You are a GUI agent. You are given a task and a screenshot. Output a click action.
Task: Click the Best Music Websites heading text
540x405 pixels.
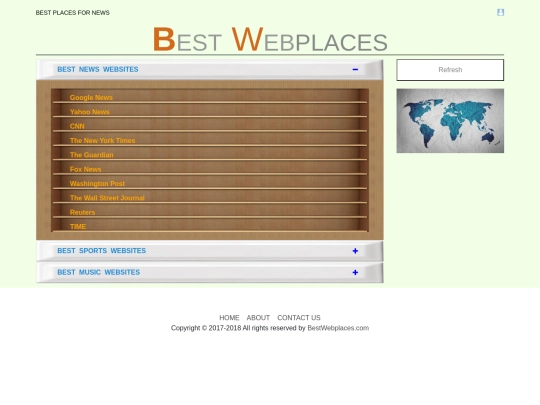98,272
